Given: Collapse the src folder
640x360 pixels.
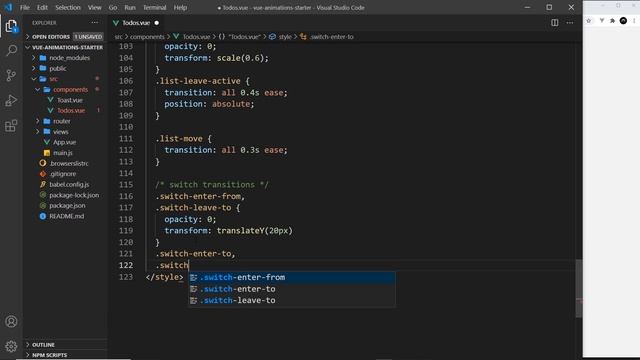Looking at the screenshot, I should pyautogui.click(x=65, y=79).
